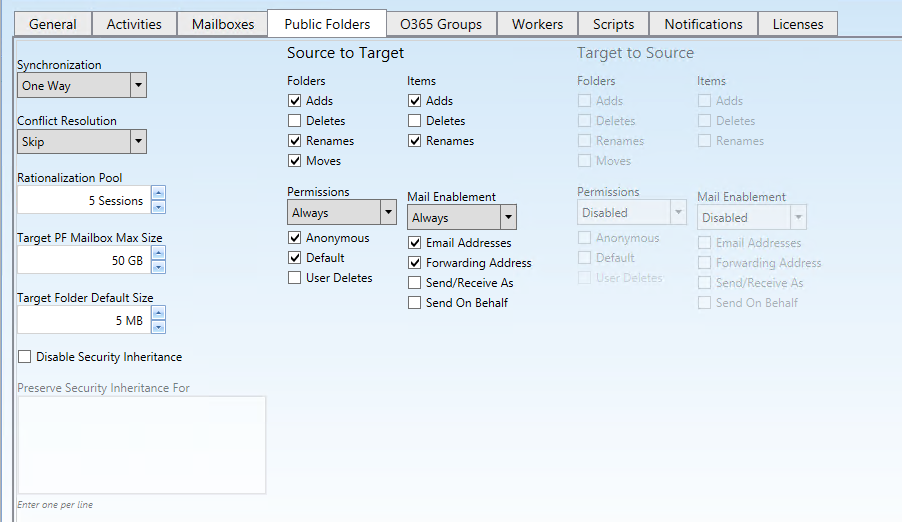Decrease Rationalization Pool sessions with down arrow

click(x=158, y=207)
